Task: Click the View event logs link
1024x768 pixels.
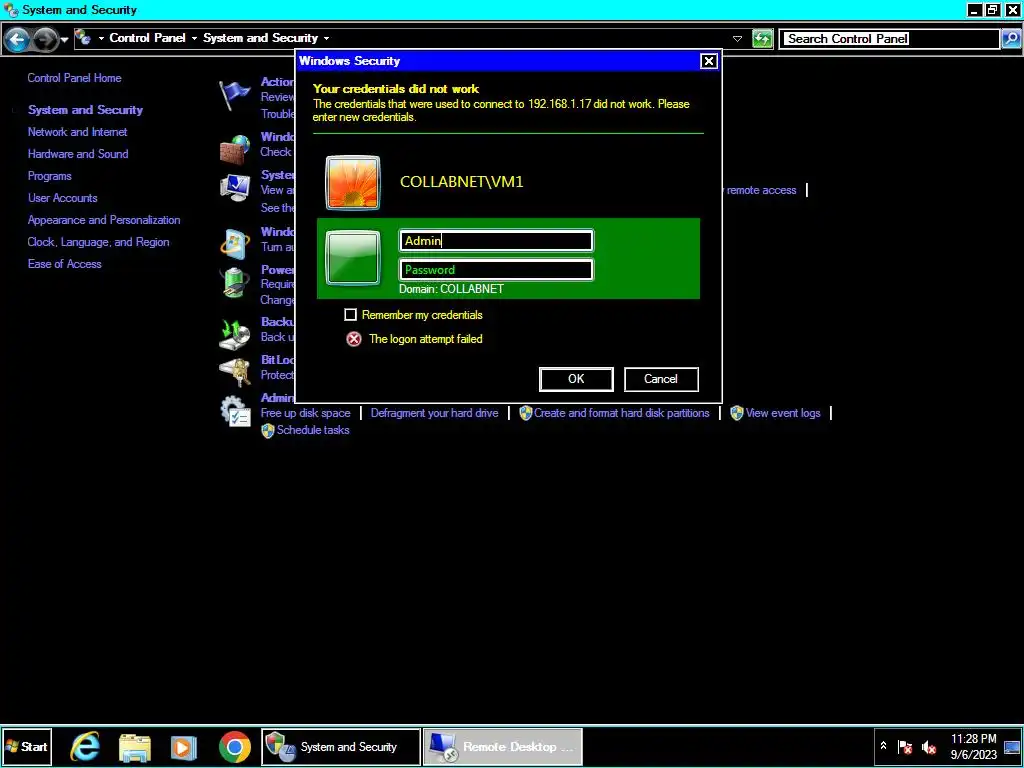Action: tap(782, 413)
